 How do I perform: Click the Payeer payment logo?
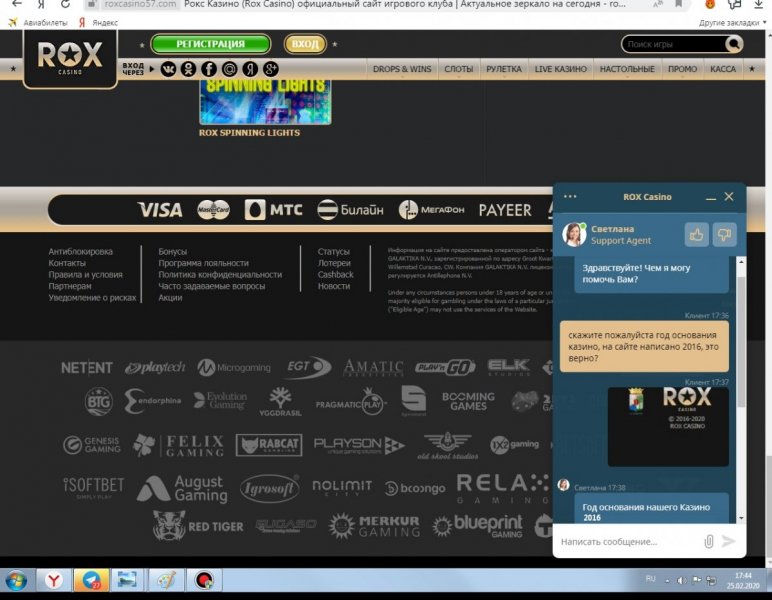(505, 210)
